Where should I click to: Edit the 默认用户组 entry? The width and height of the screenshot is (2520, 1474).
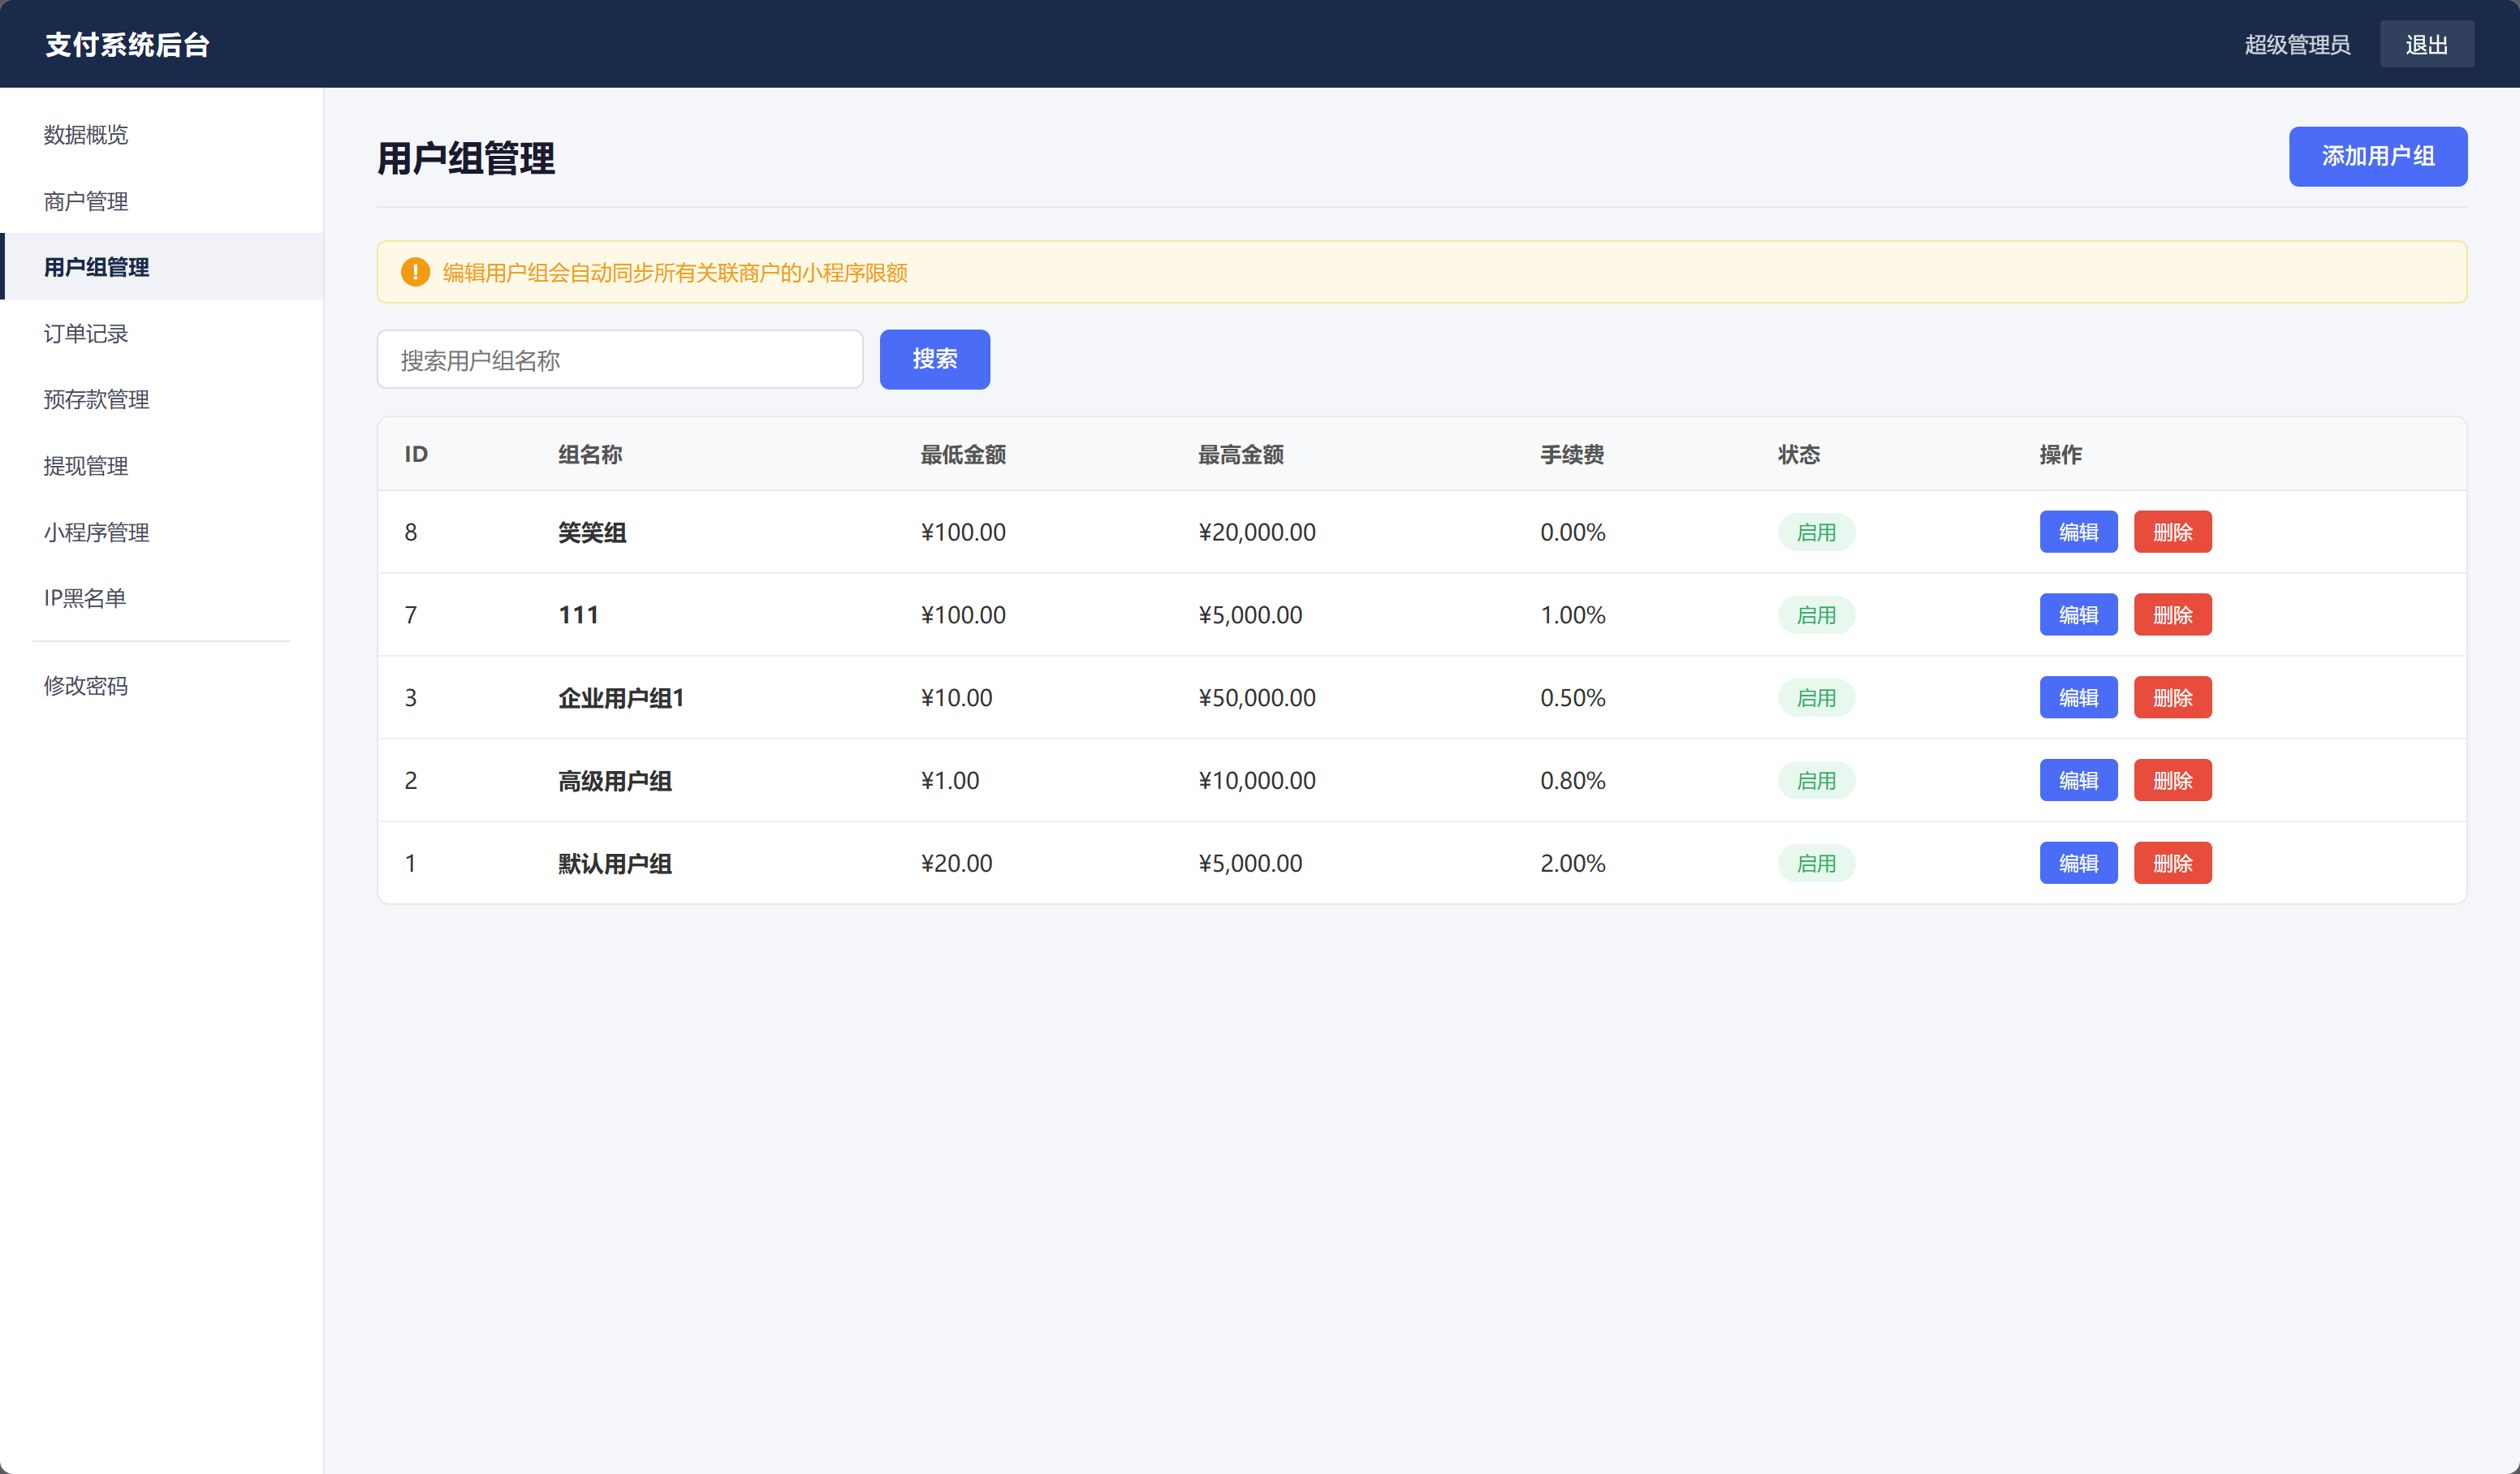coord(2078,863)
